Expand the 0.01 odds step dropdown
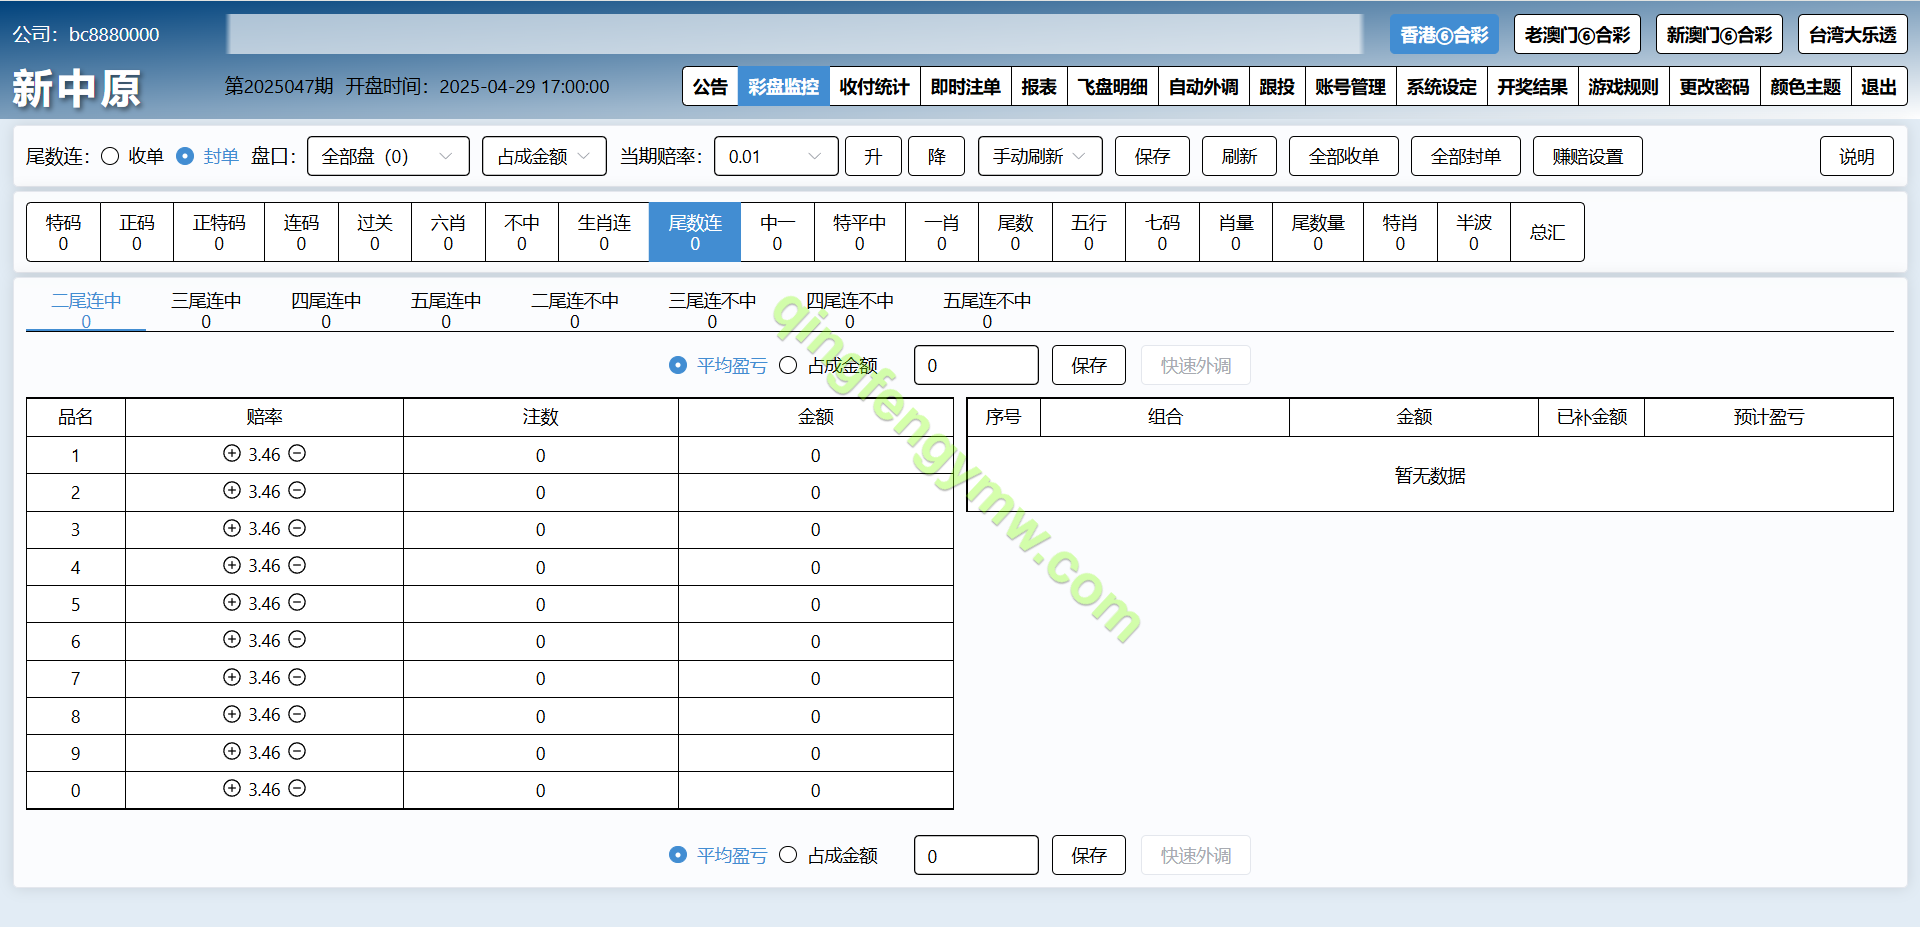Image resolution: width=1920 pixels, height=927 pixels. (x=776, y=156)
